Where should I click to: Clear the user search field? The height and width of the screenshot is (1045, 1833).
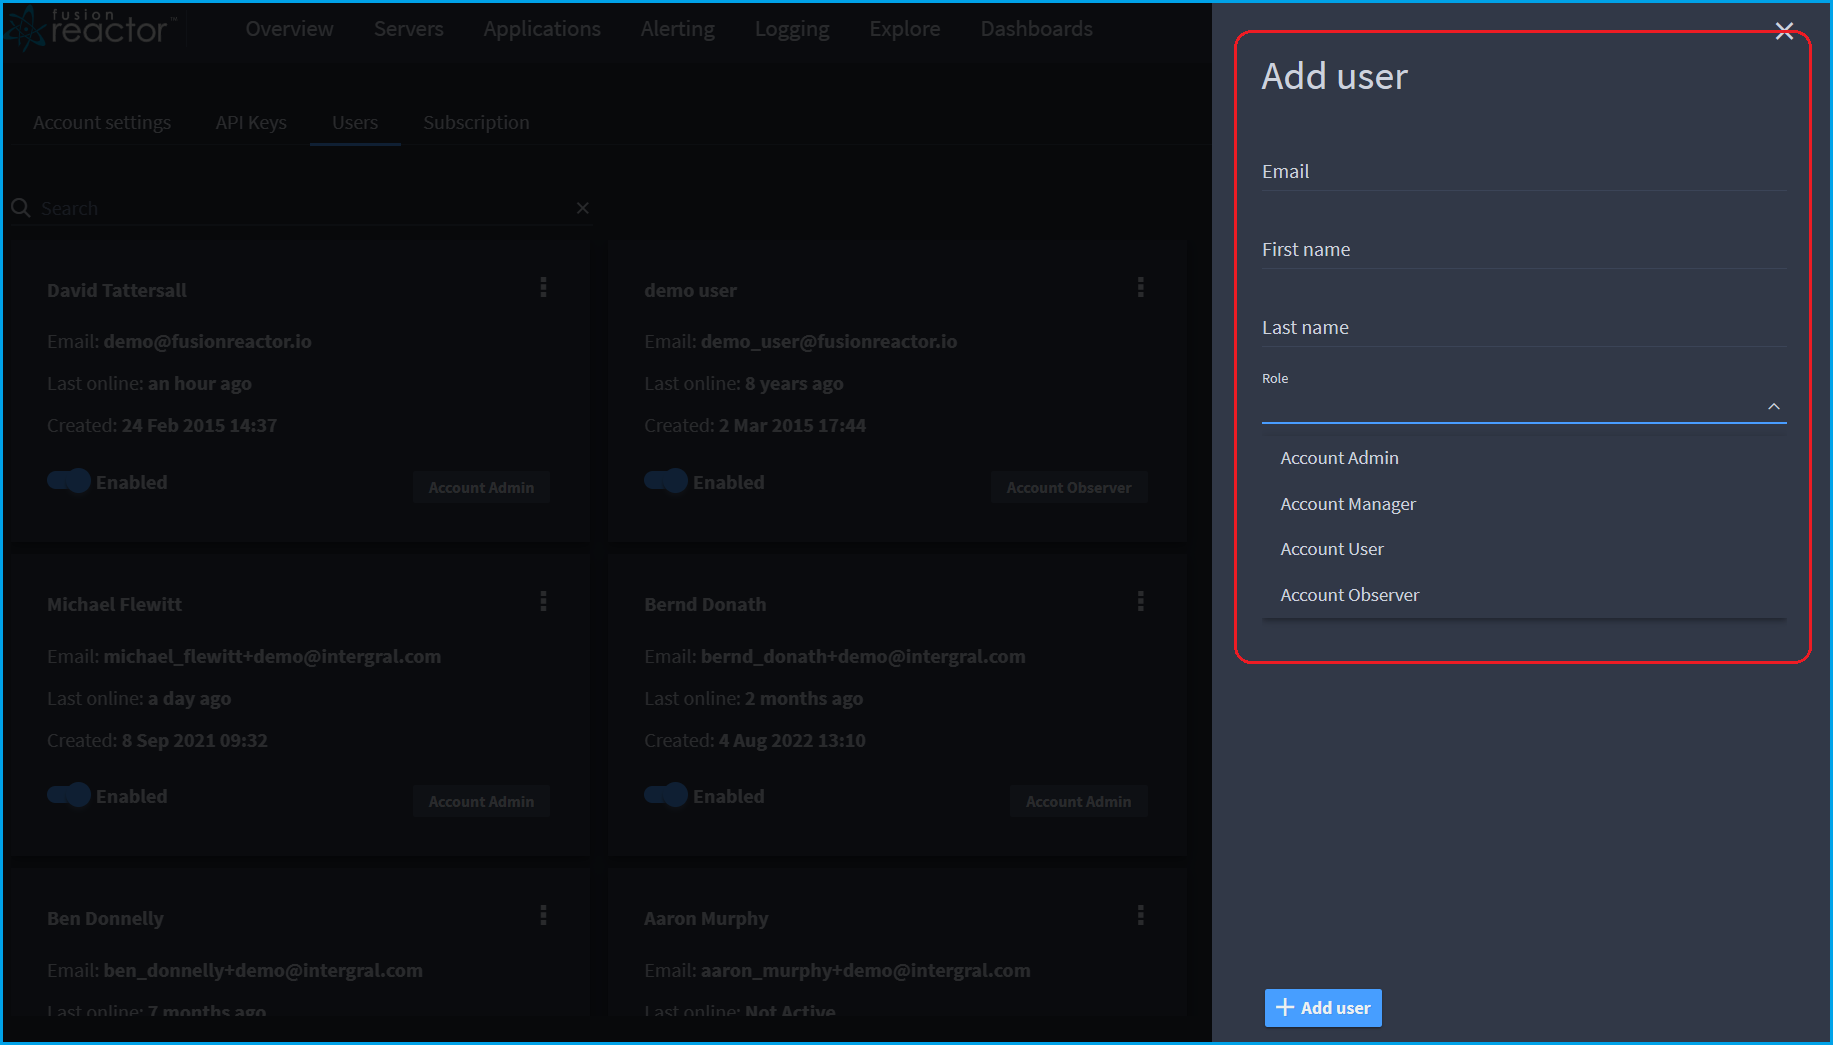click(x=583, y=208)
